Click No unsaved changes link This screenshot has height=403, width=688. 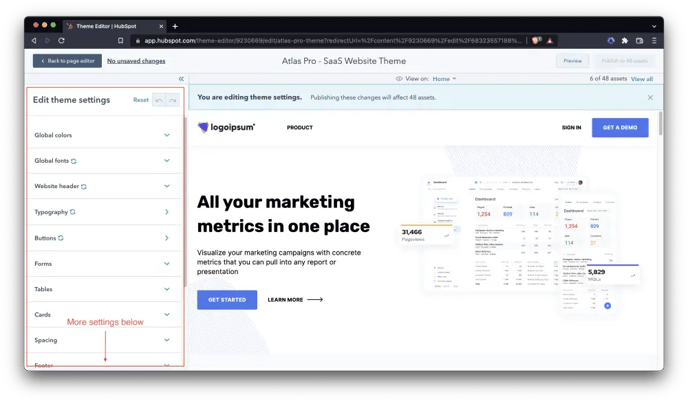[136, 61]
